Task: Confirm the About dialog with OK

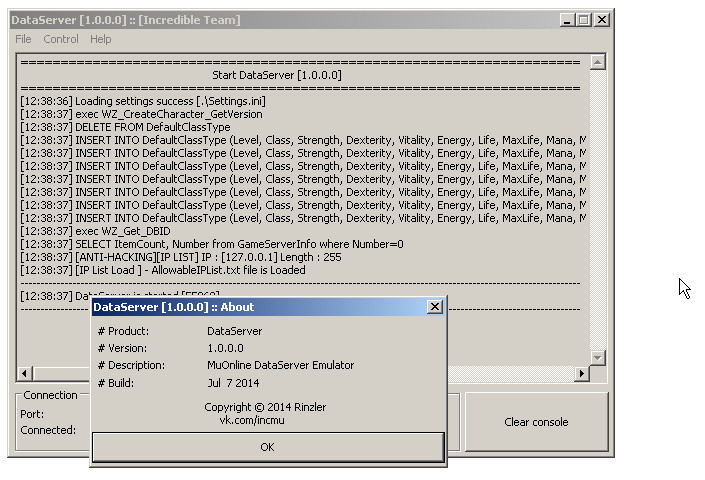Action: (x=268, y=447)
